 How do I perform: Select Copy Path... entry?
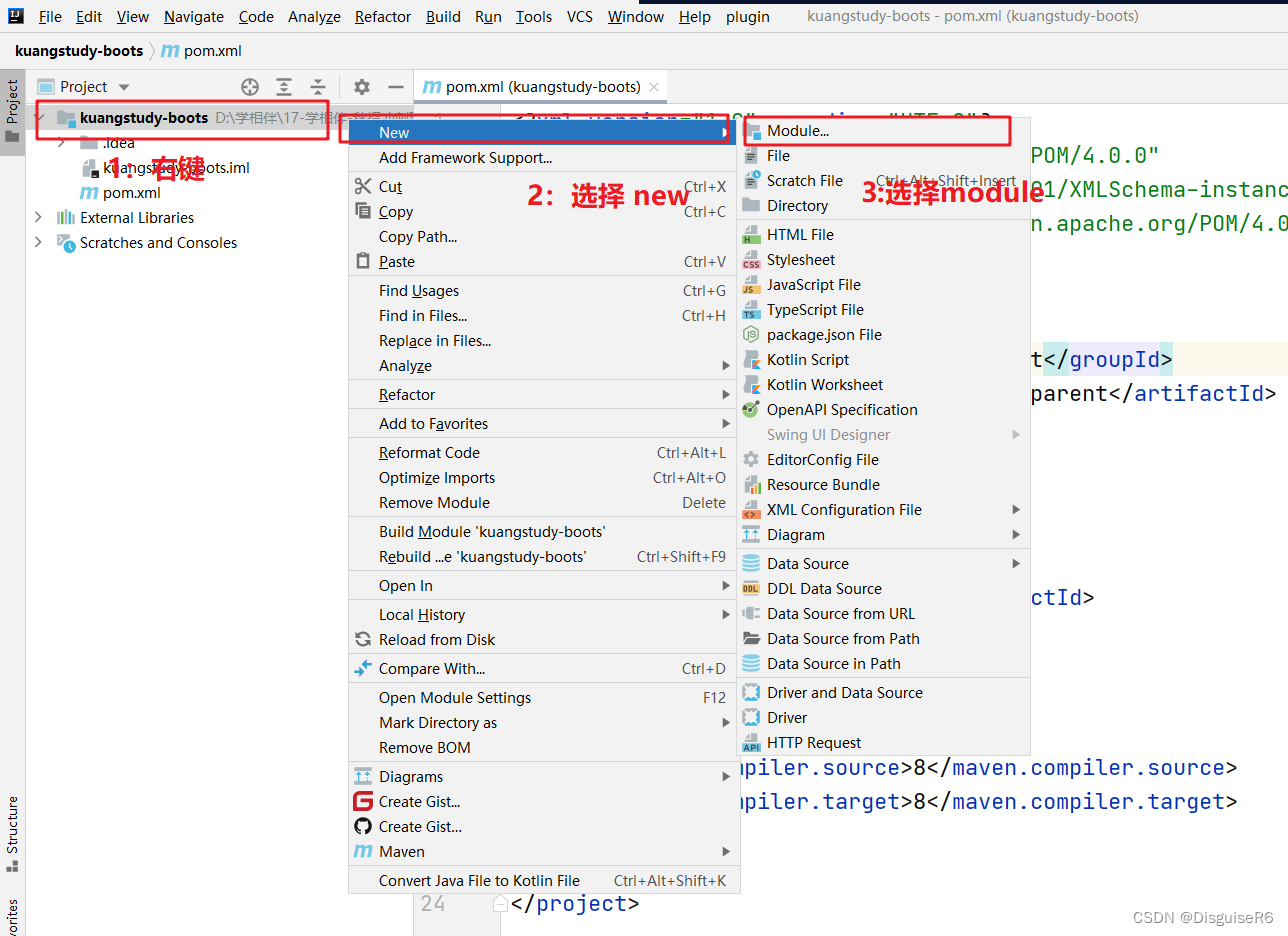[x=544, y=237]
